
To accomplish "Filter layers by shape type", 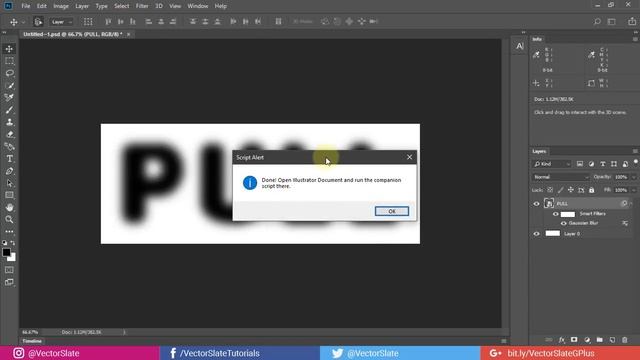I will [614, 164].
